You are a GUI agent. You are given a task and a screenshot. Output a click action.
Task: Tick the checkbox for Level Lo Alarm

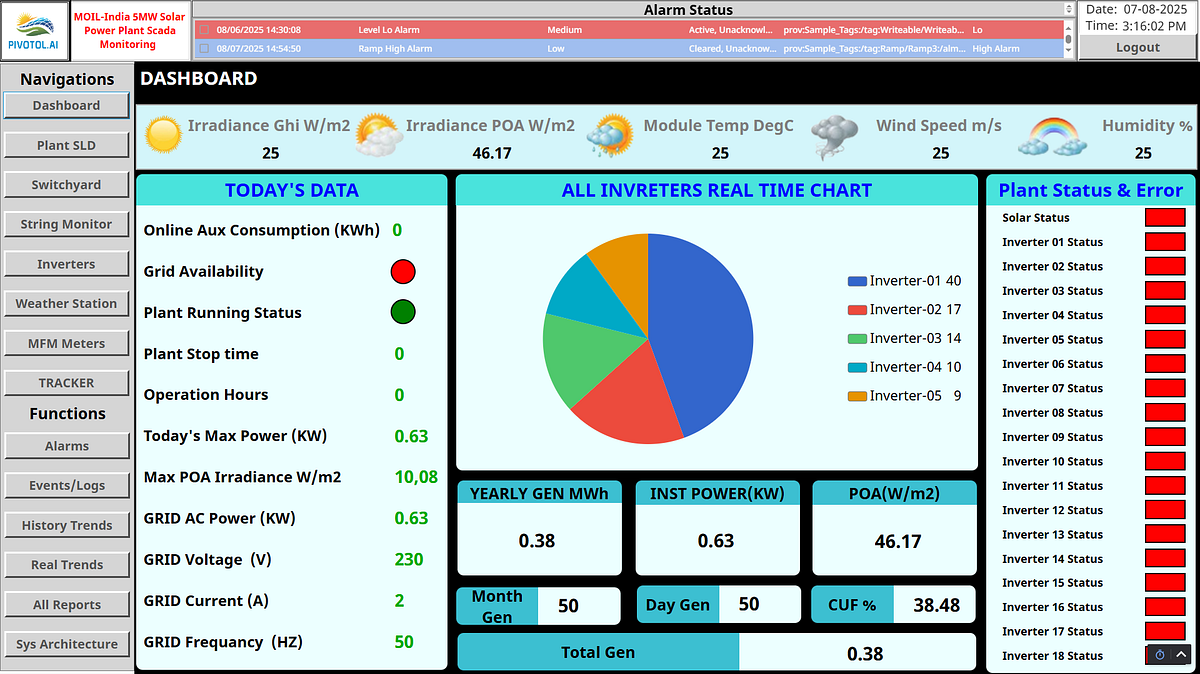click(204, 30)
